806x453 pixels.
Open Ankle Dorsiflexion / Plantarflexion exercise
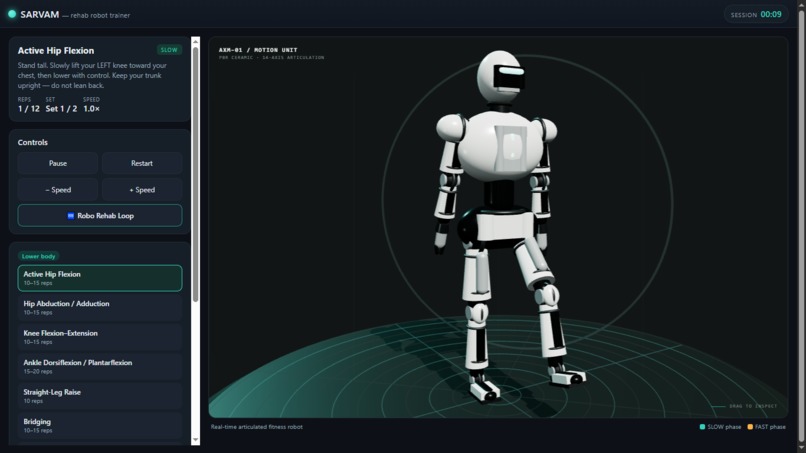tap(100, 366)
